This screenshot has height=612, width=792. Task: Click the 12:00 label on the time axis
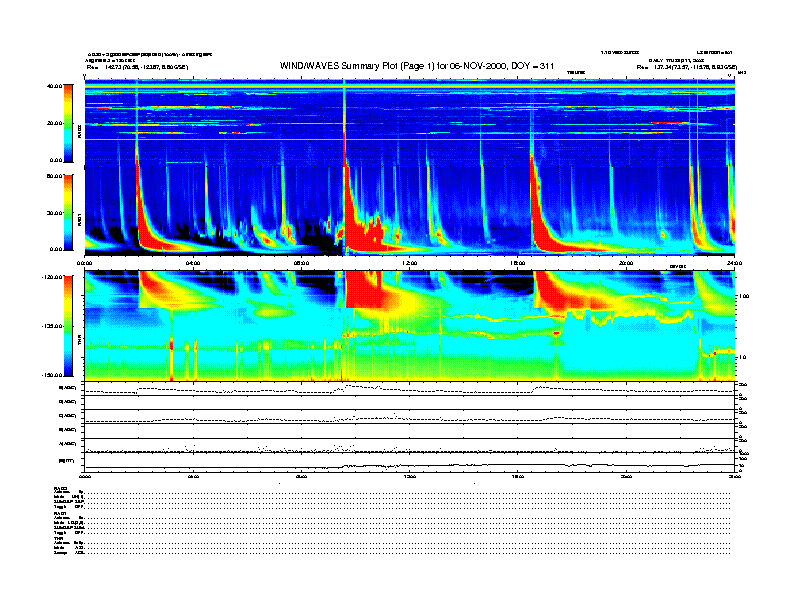(409, 263)
